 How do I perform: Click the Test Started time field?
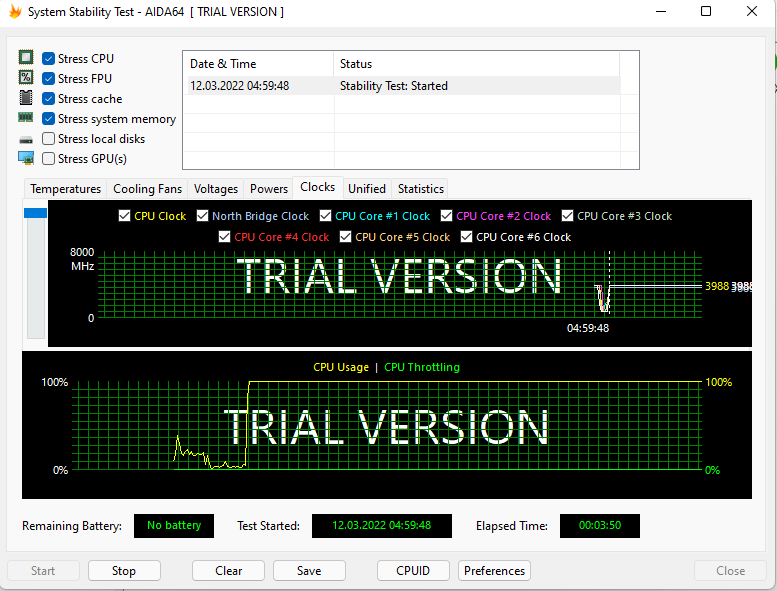coord(382,526)
